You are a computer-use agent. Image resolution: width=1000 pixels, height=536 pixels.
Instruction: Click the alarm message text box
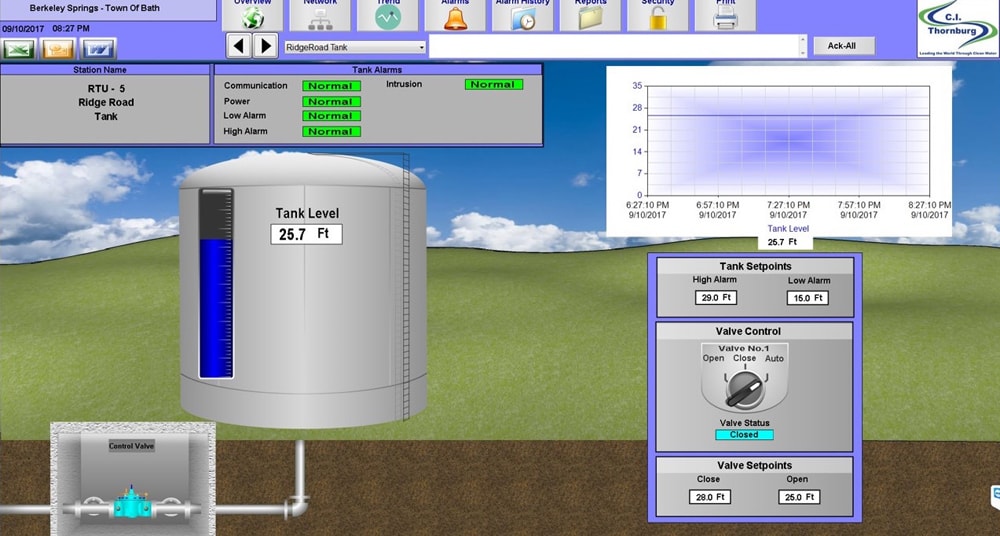[614, 46]
